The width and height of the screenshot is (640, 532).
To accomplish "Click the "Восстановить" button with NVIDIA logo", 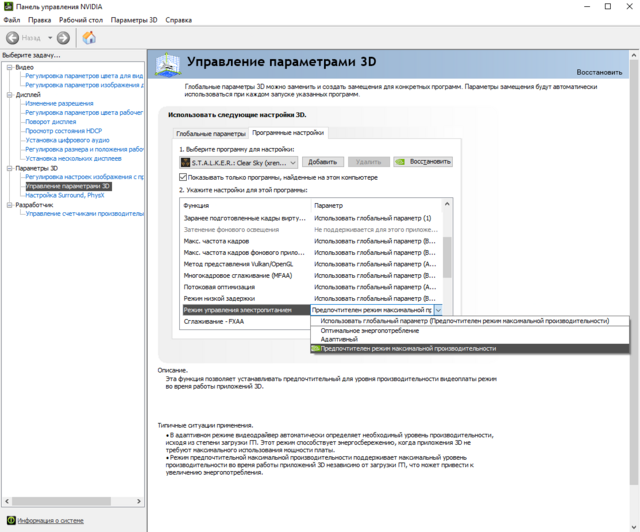I will tap(423, 161).
